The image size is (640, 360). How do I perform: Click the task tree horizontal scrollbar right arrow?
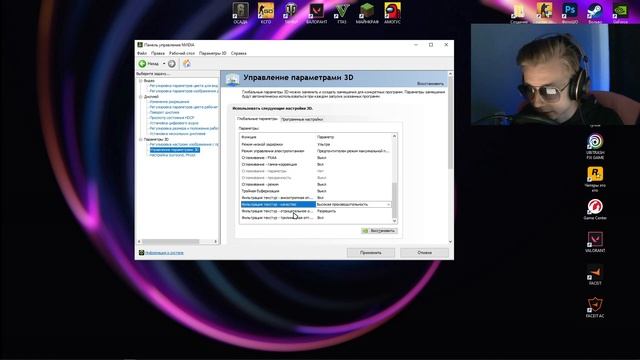(216, 242)
